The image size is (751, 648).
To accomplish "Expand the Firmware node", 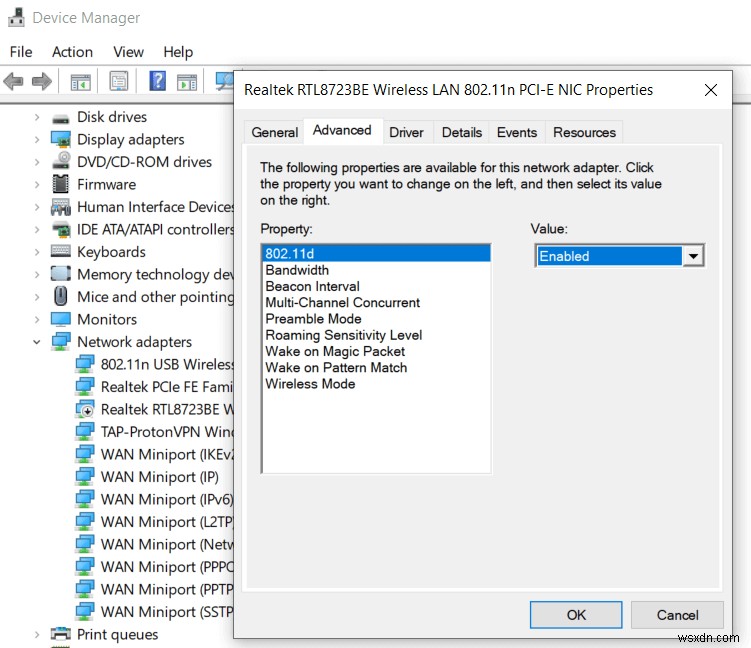I will [x=37, y=184].
